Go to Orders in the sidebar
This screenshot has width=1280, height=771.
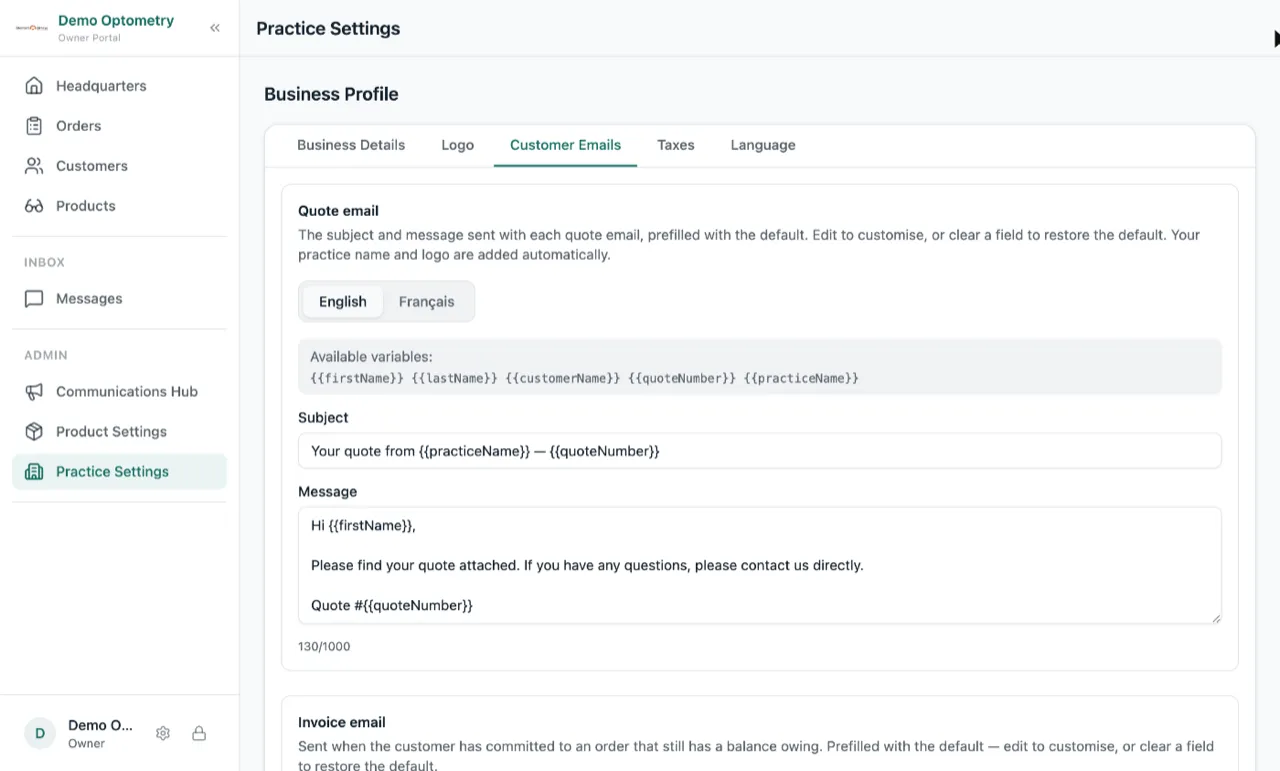119,126
